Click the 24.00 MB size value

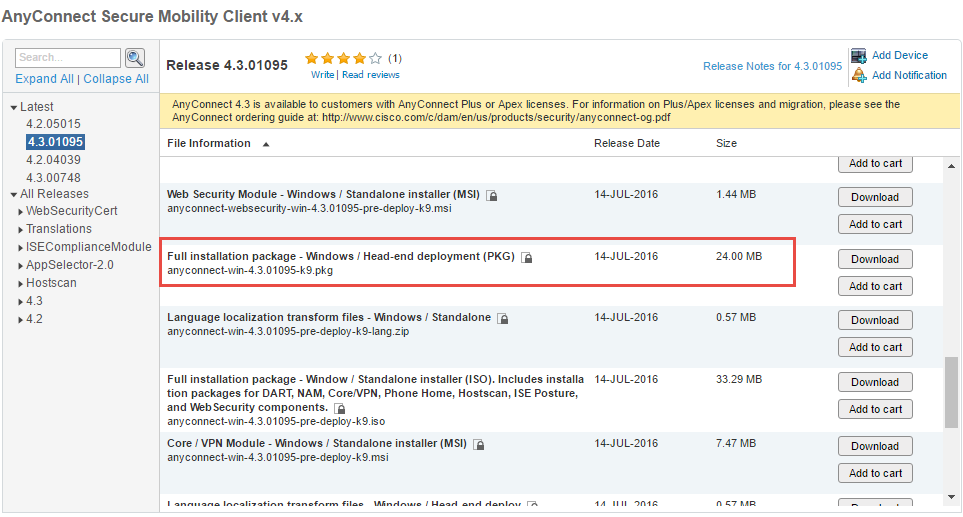(739, 256)
